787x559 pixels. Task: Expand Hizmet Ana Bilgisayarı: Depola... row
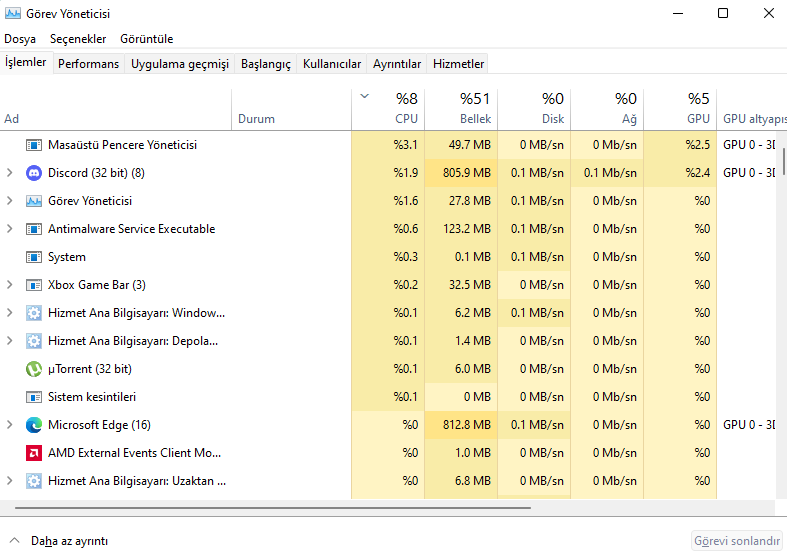pos(10,341)
